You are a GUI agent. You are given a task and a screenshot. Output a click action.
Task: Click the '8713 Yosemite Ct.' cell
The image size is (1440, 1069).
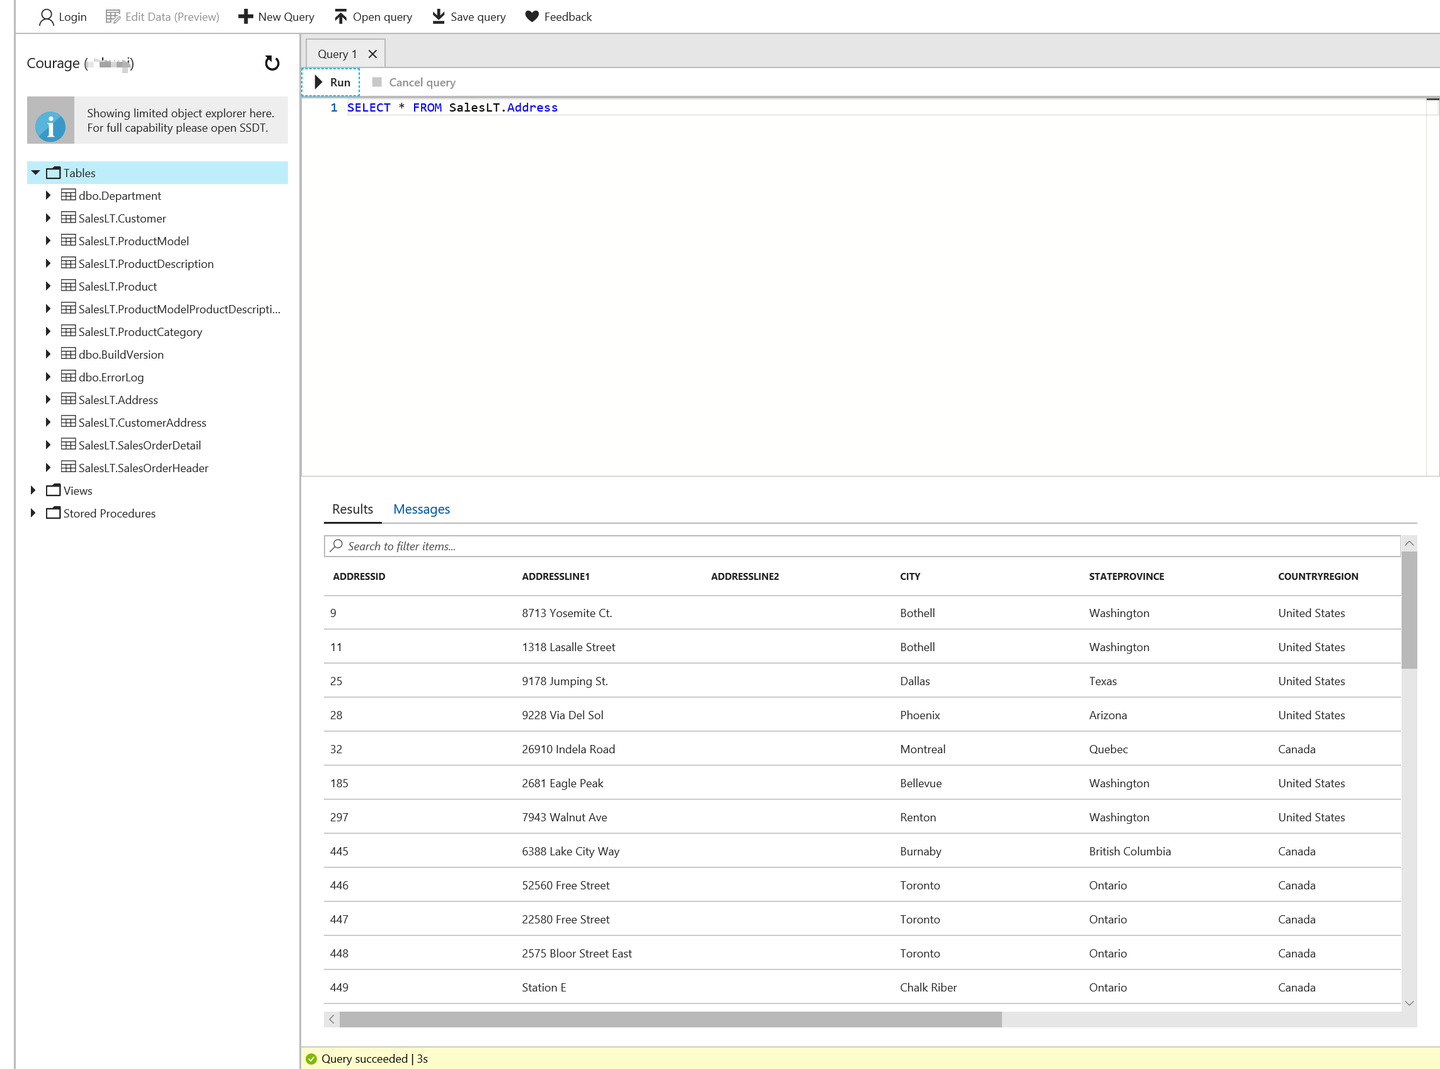pyautogui.click(x=567, y=613)
